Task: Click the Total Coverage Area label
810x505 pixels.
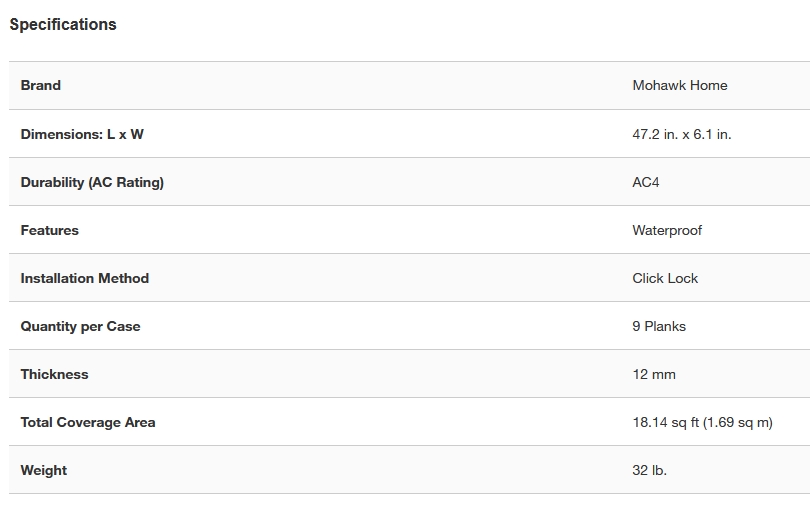Action: coord(88,422)
